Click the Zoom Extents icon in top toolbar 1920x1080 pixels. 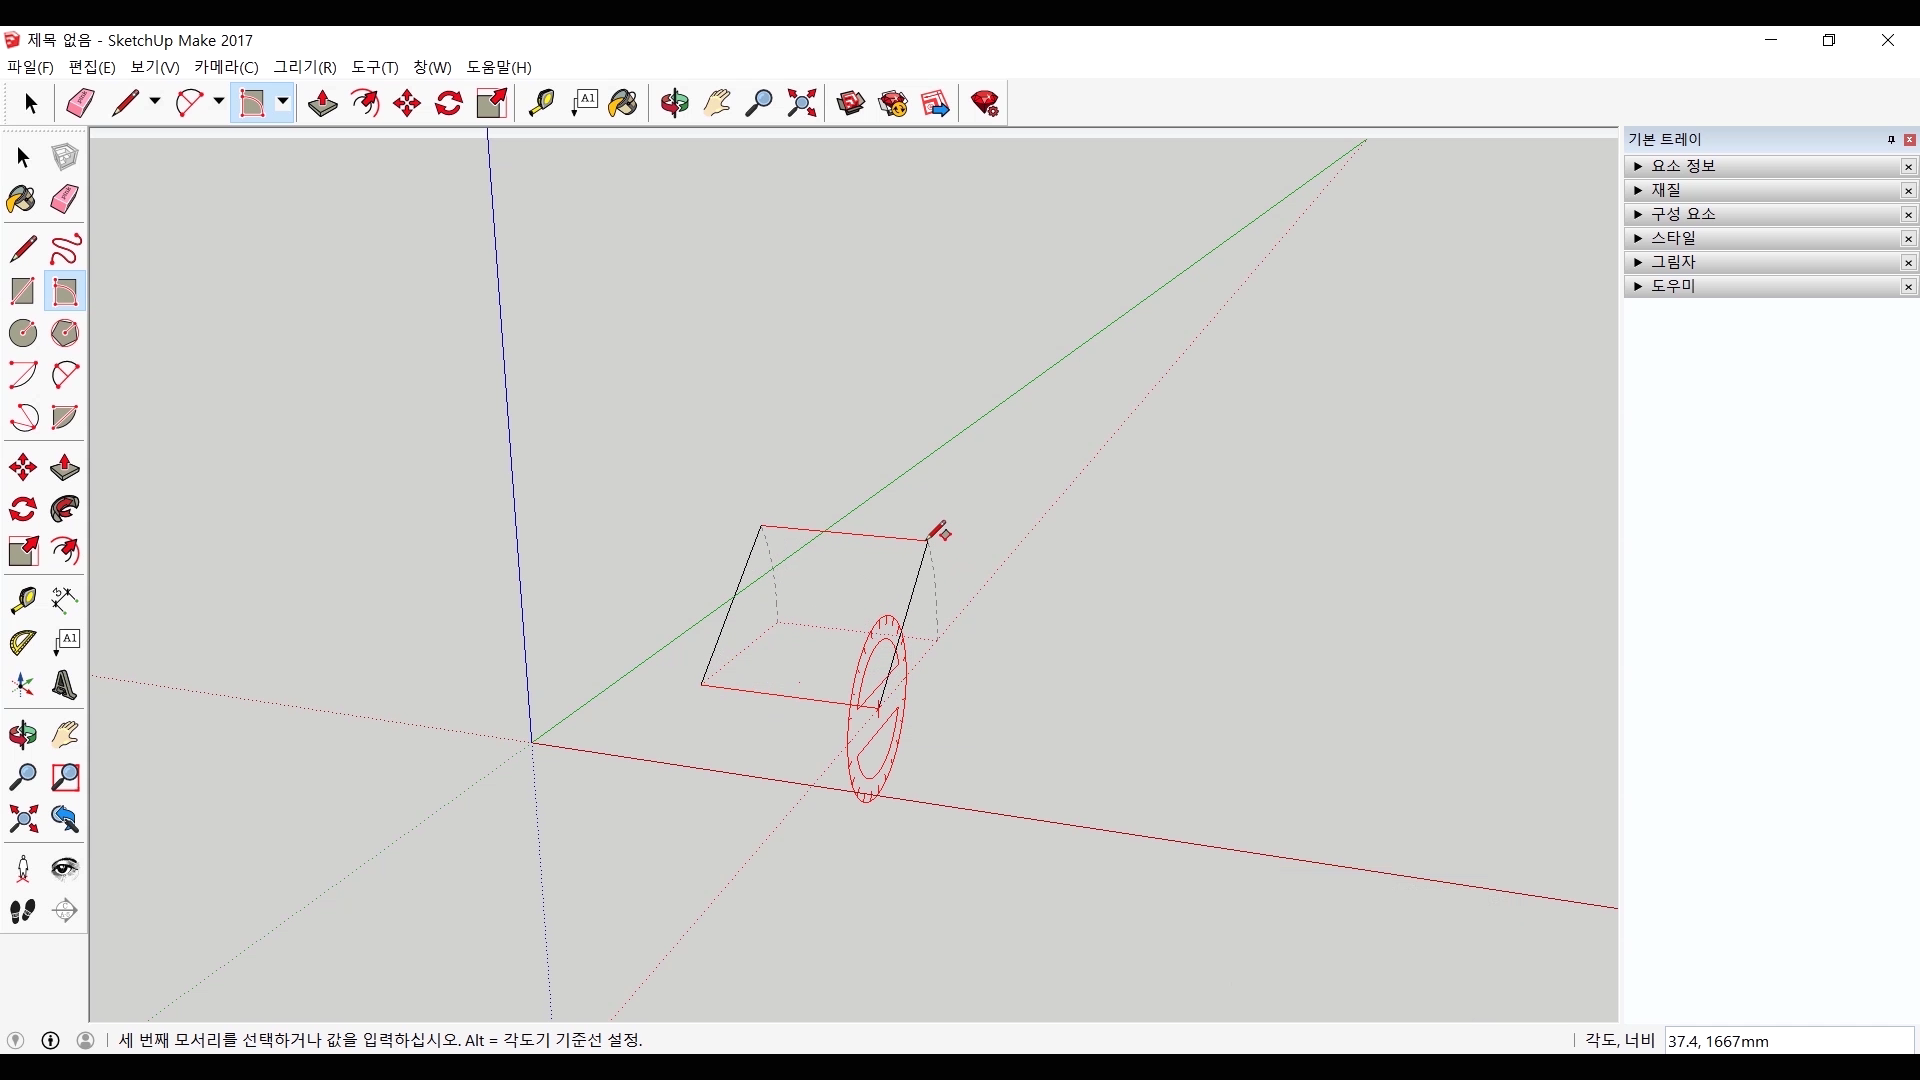[x=801, y=103]
